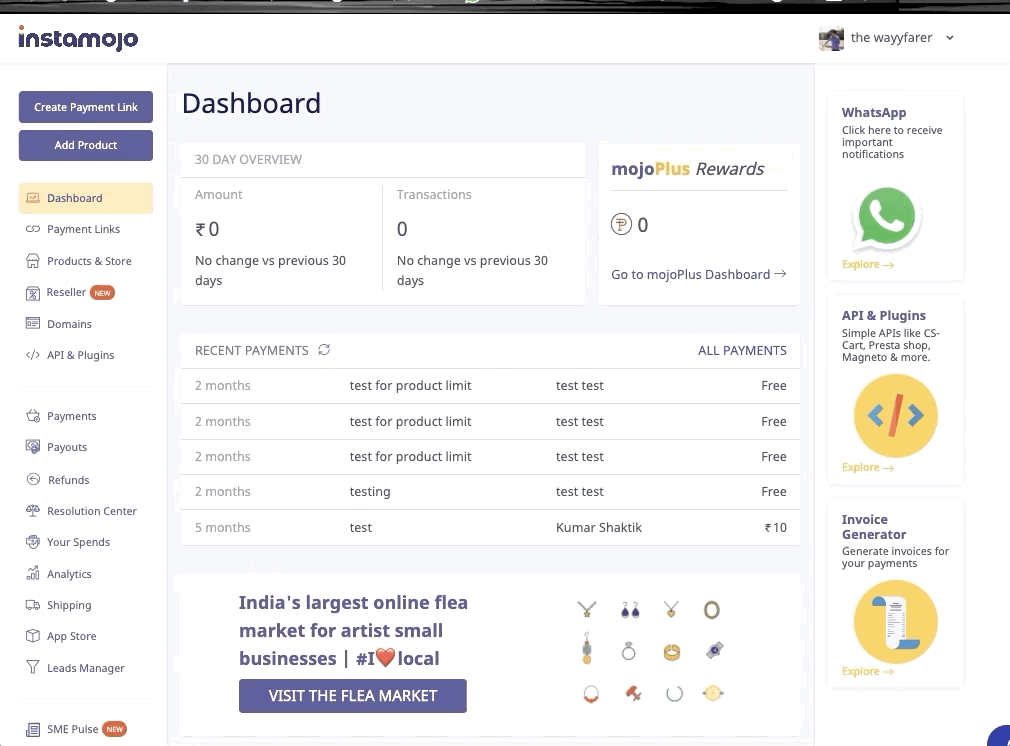Click the WhatsApp logo icon
1010x746 pixels.
886,217
